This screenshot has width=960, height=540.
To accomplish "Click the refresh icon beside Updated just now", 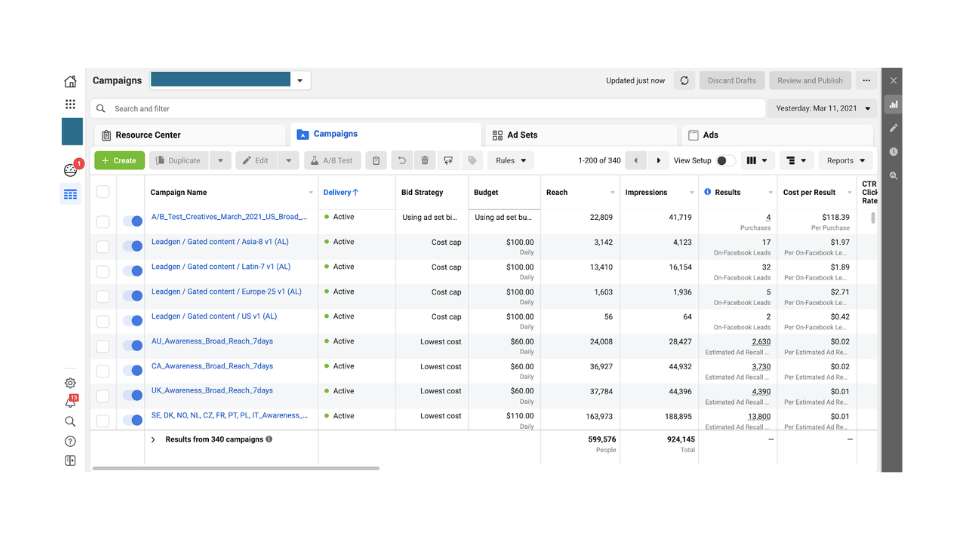I will click(x=684, y=80).
